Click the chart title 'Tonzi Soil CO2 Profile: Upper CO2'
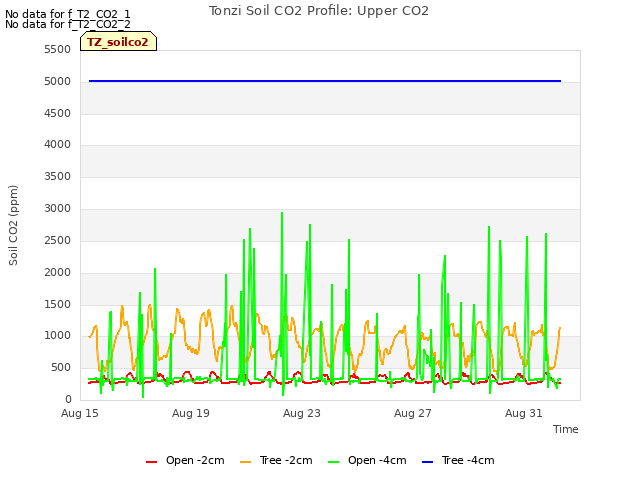 point(319,11)
